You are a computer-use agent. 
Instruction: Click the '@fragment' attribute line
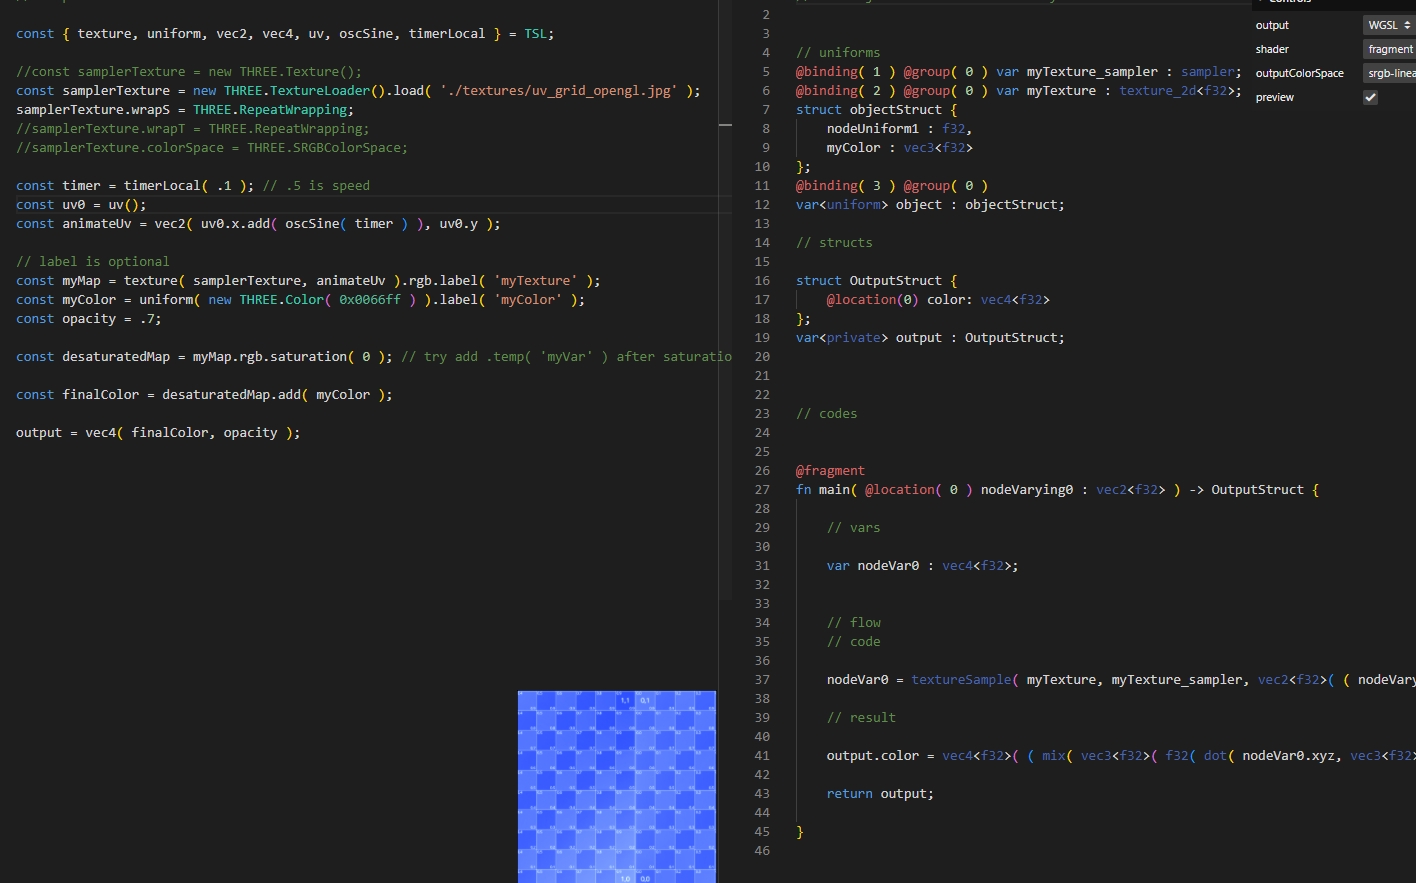click(830, 471)
